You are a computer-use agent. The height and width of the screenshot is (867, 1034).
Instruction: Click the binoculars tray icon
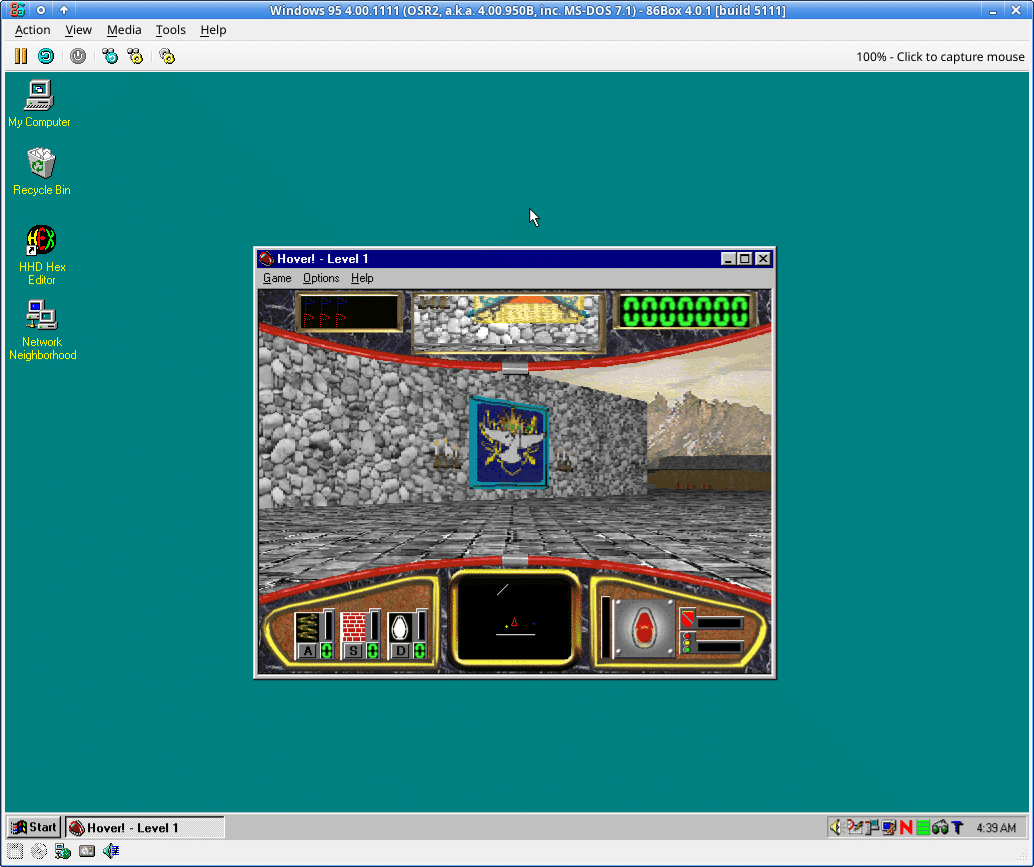click(940, 827)
